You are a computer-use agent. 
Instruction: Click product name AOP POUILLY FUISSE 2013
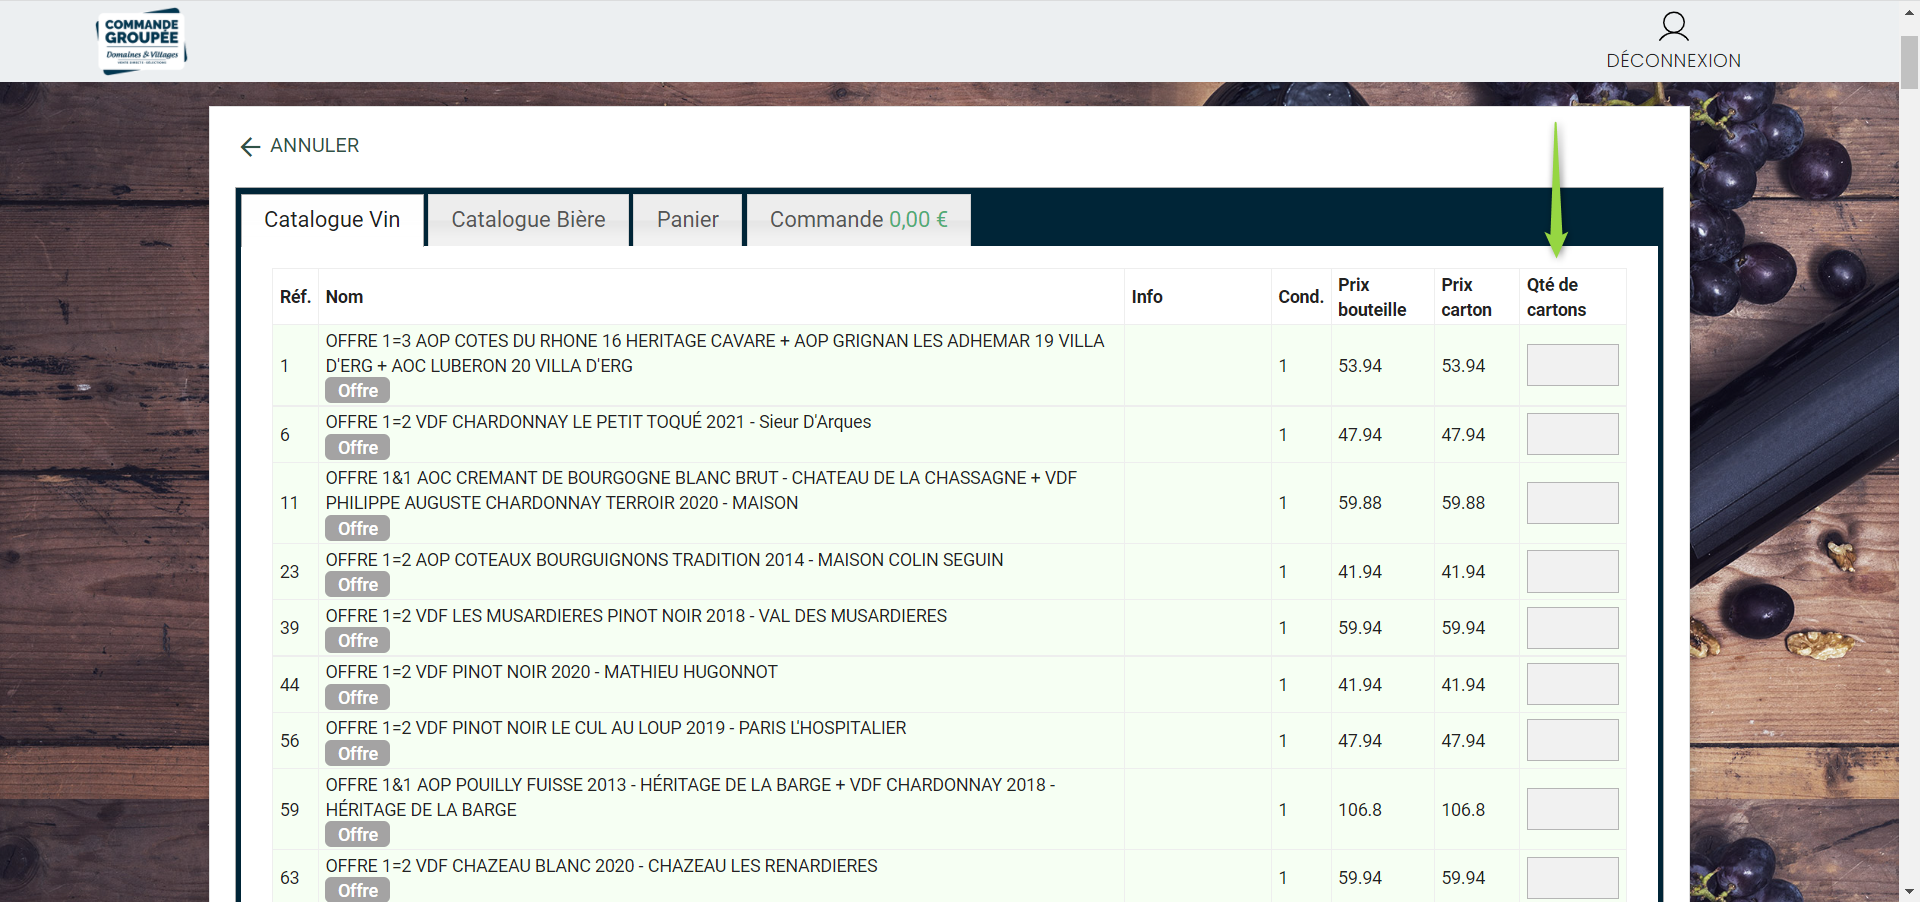(690, 797)
